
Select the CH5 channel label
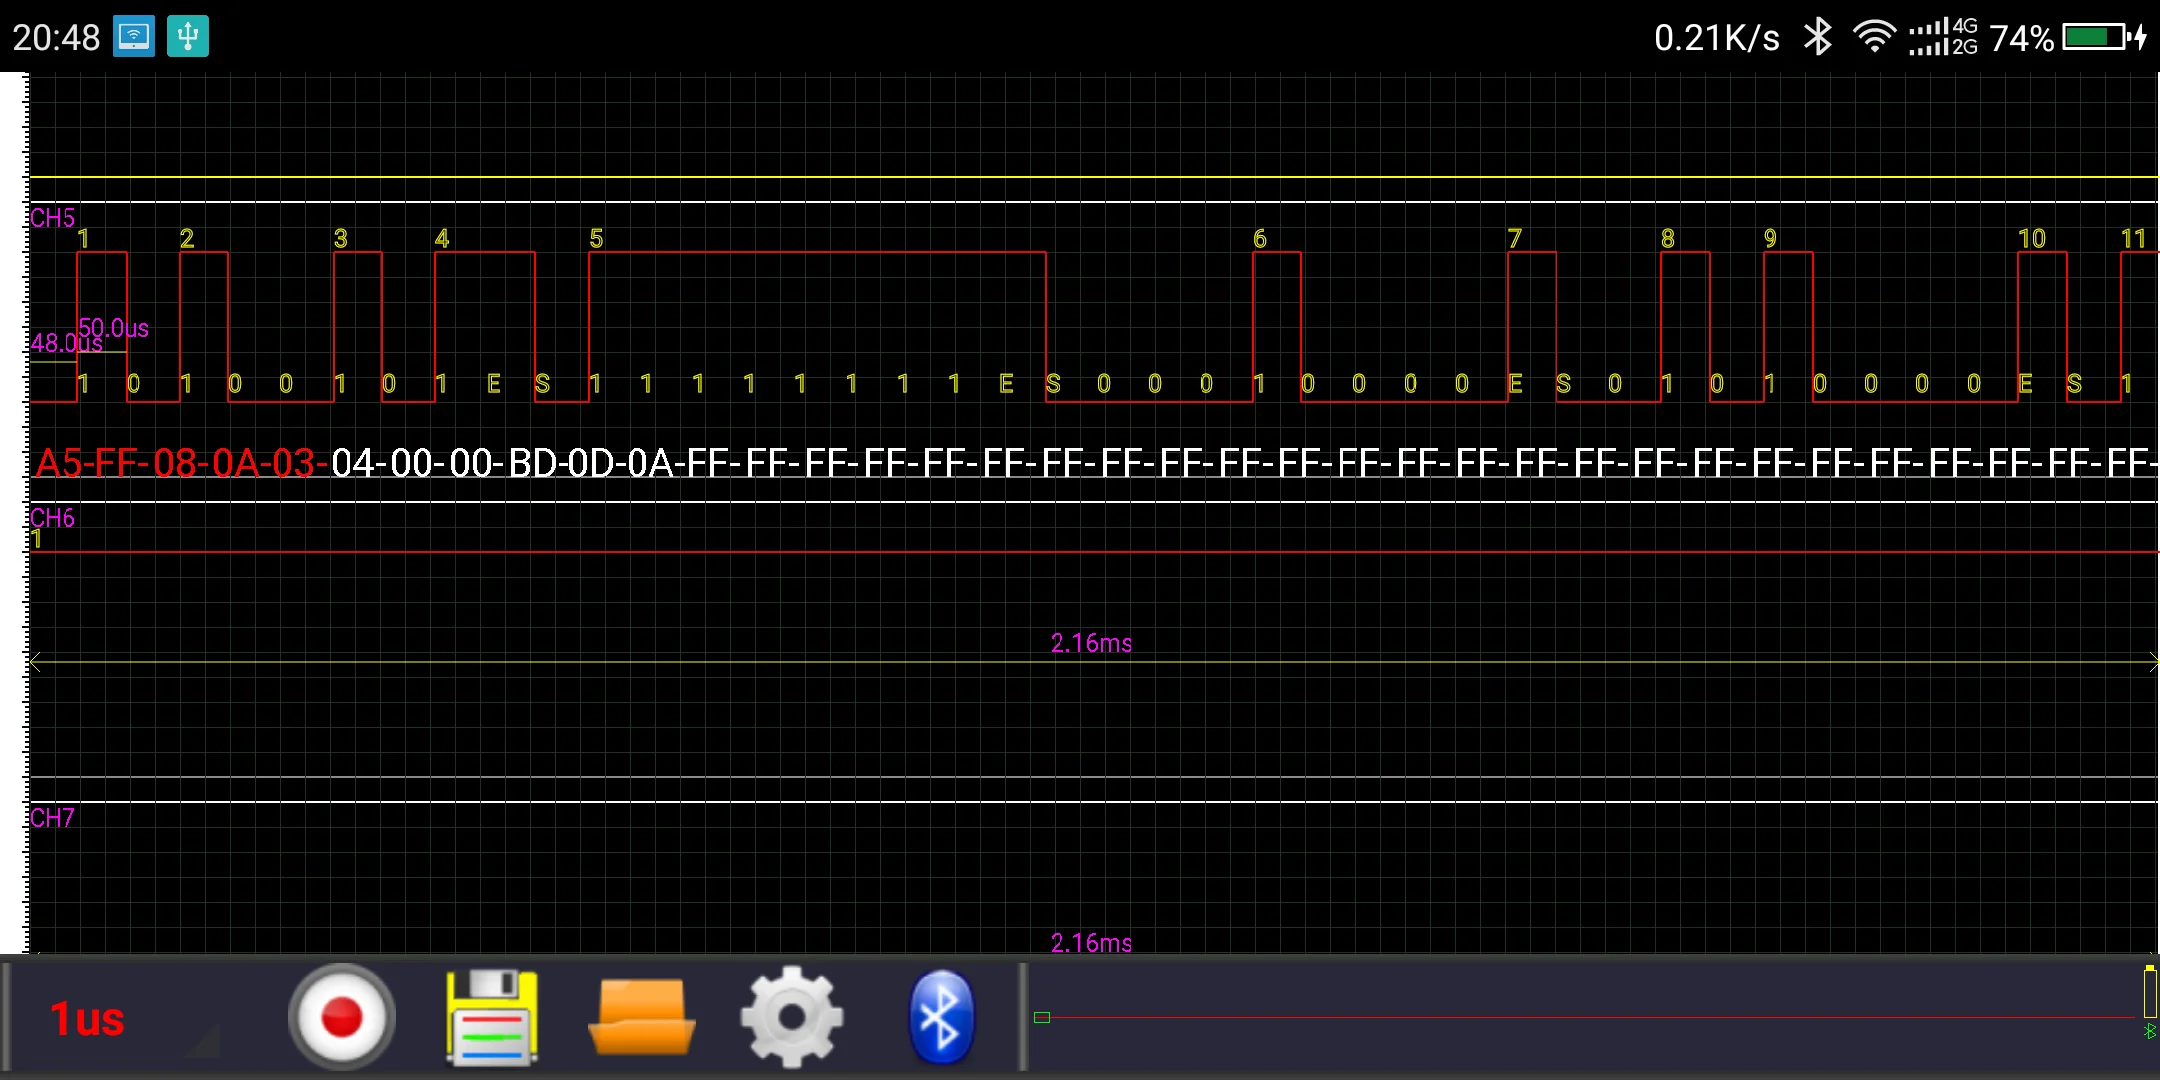52,218
